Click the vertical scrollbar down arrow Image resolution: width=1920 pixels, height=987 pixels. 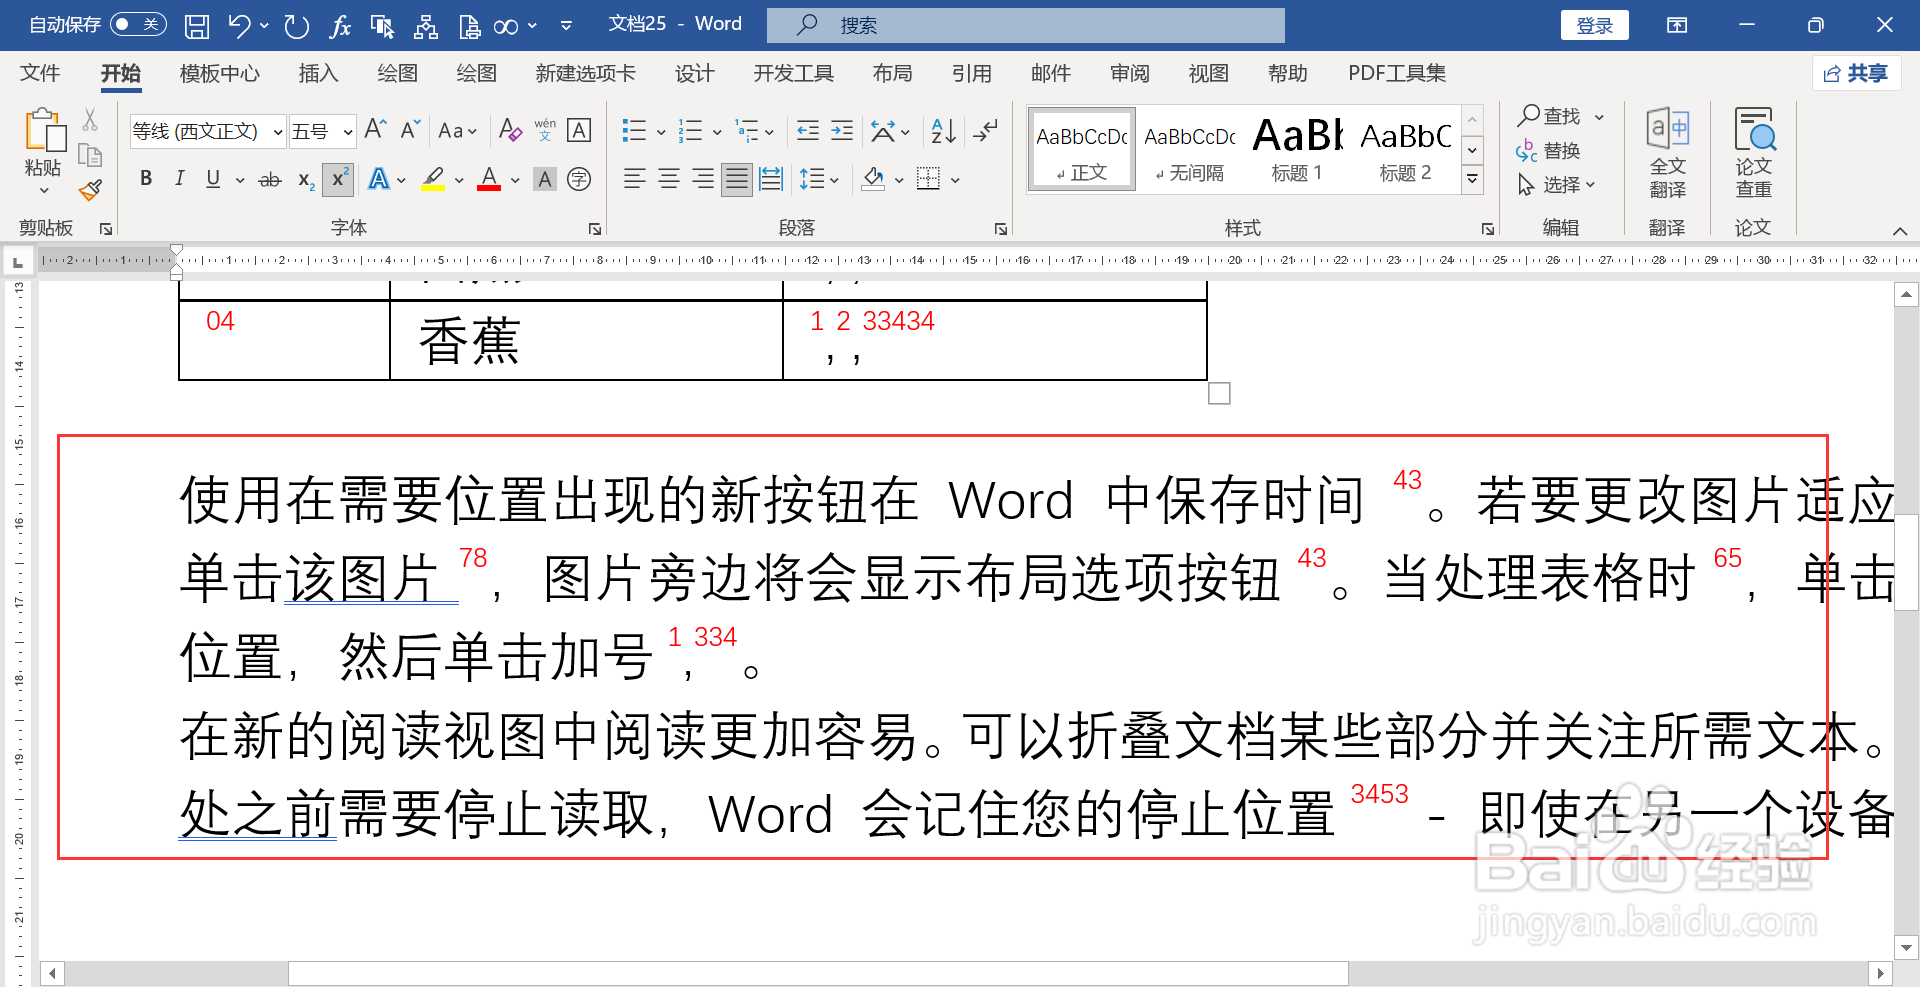coord(1906,947)
